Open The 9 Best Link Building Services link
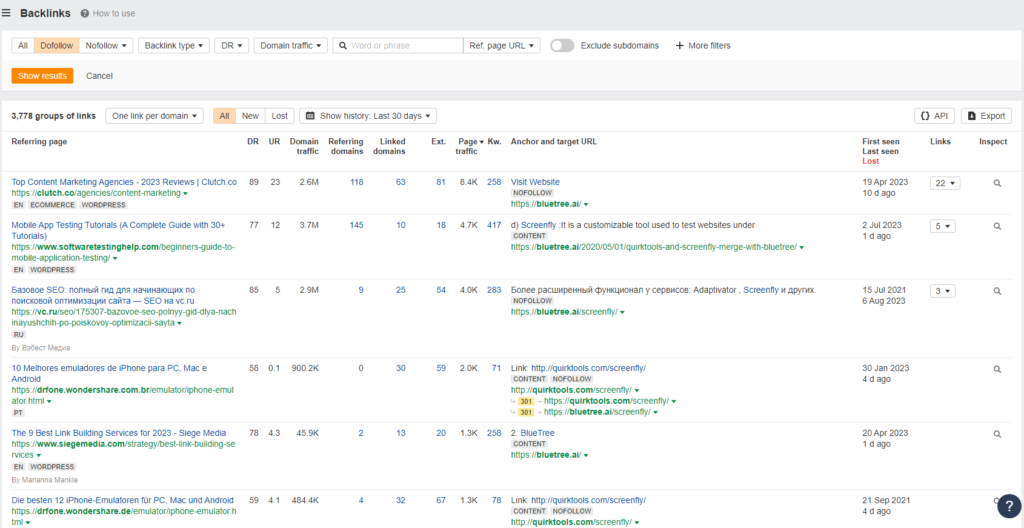Viewport: 1024px width, 528px height. coord(119,433)
